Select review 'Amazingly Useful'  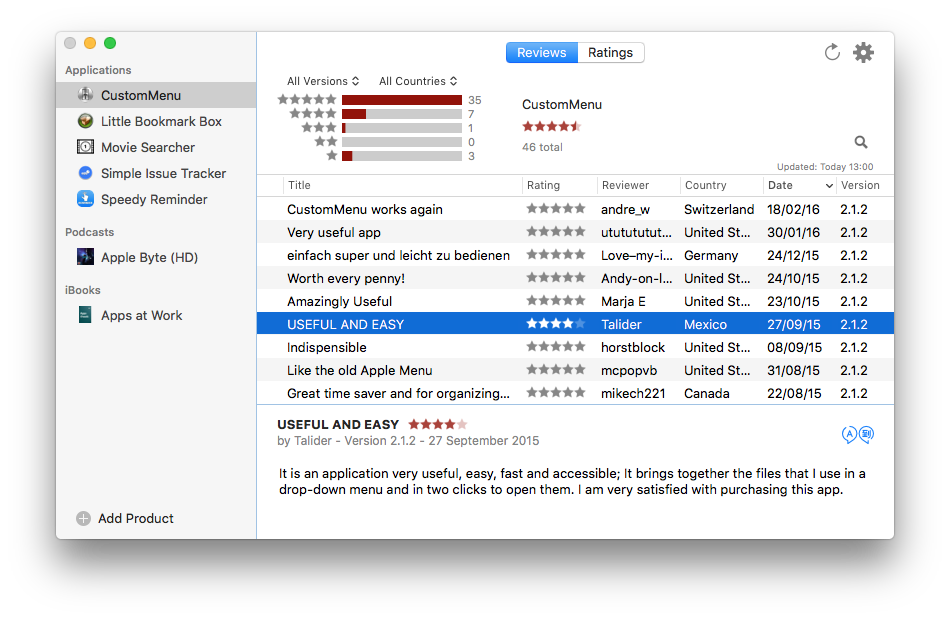click(576, 302)
